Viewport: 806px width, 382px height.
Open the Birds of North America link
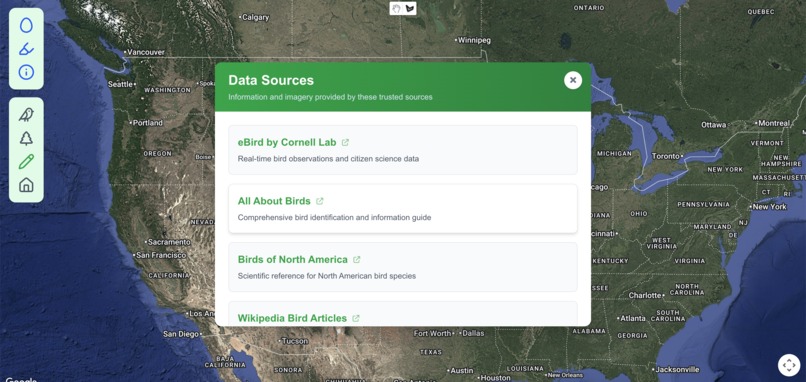292,260
